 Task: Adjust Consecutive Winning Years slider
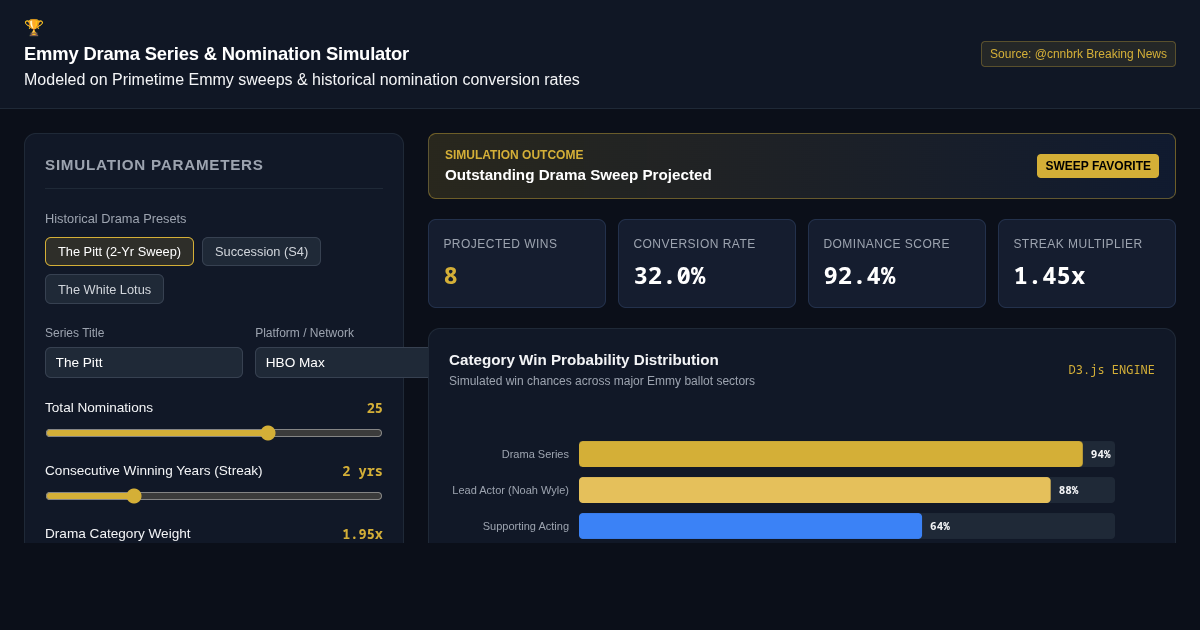(214, 496)
